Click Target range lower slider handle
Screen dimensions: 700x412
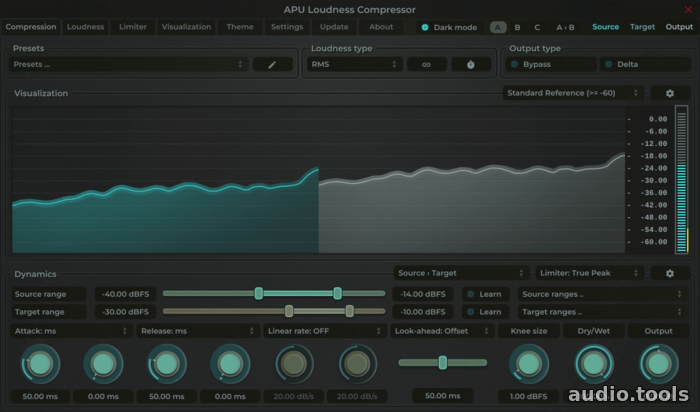coord(289,311)
